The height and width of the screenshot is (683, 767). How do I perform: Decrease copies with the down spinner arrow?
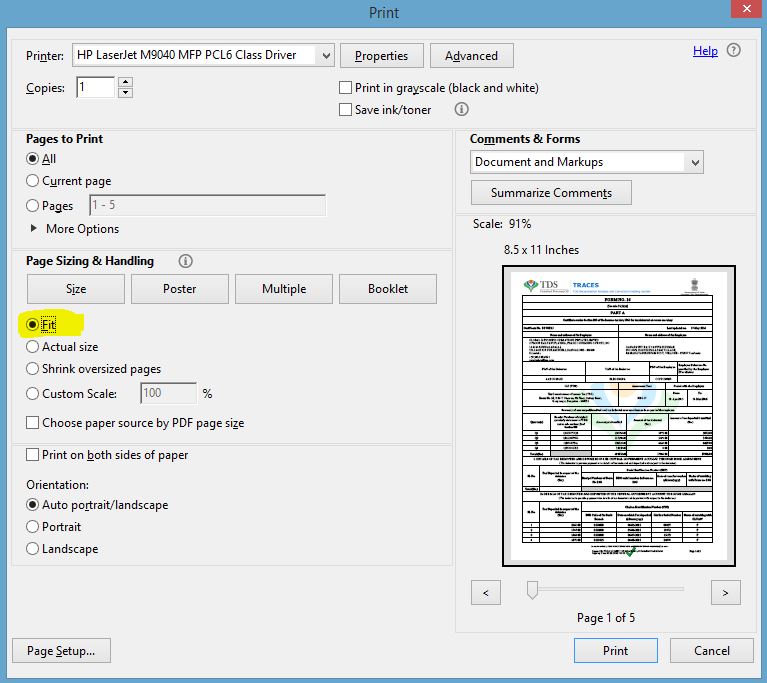coord(126,92)
